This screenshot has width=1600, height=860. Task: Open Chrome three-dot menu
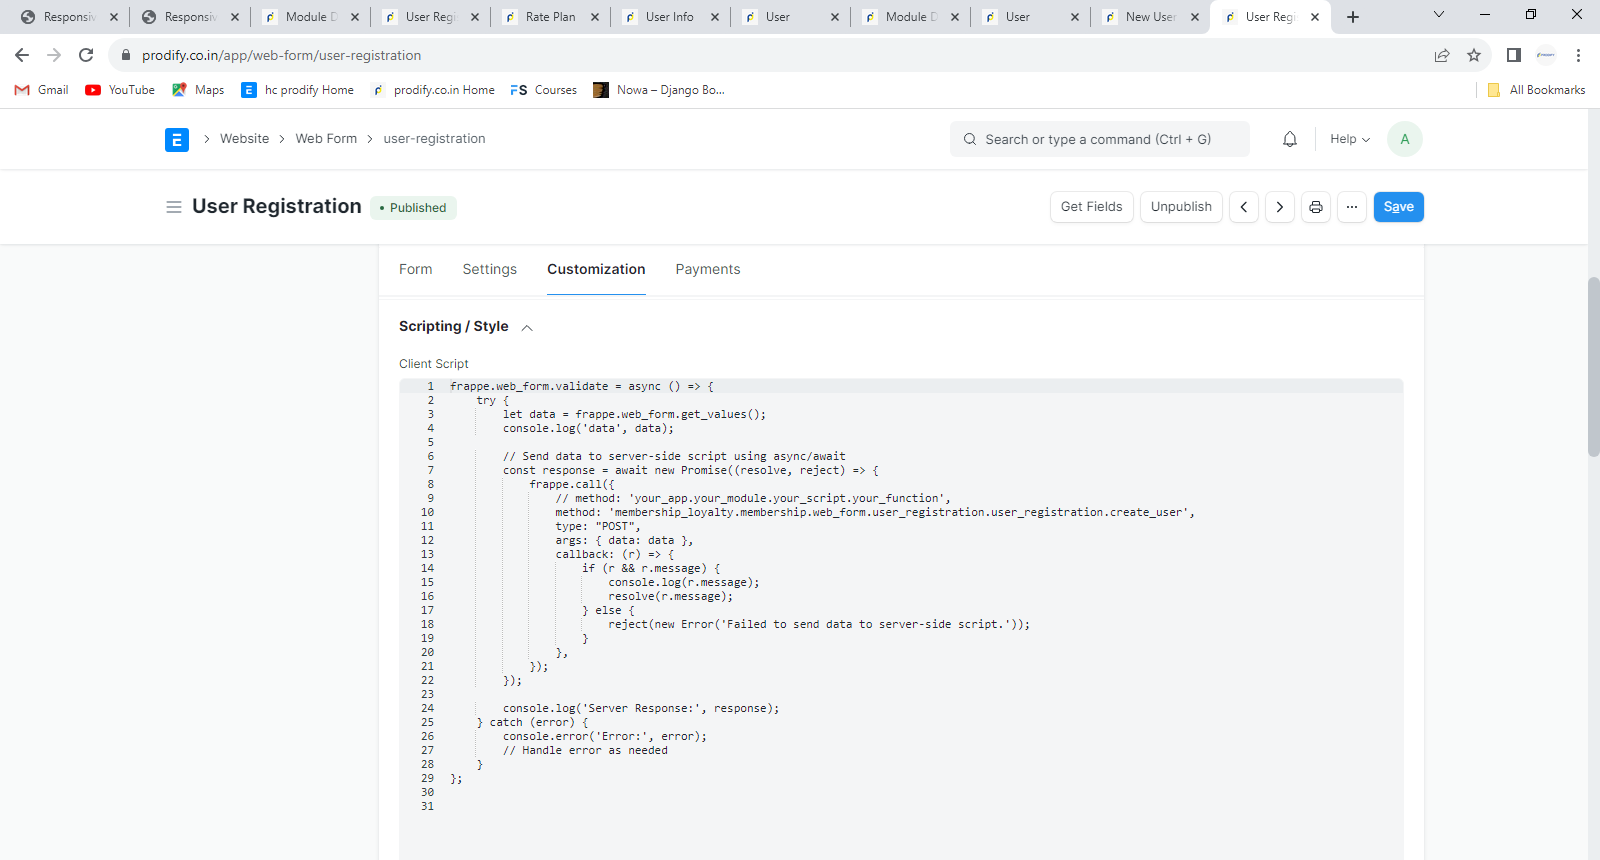(x=1578, y=55)
